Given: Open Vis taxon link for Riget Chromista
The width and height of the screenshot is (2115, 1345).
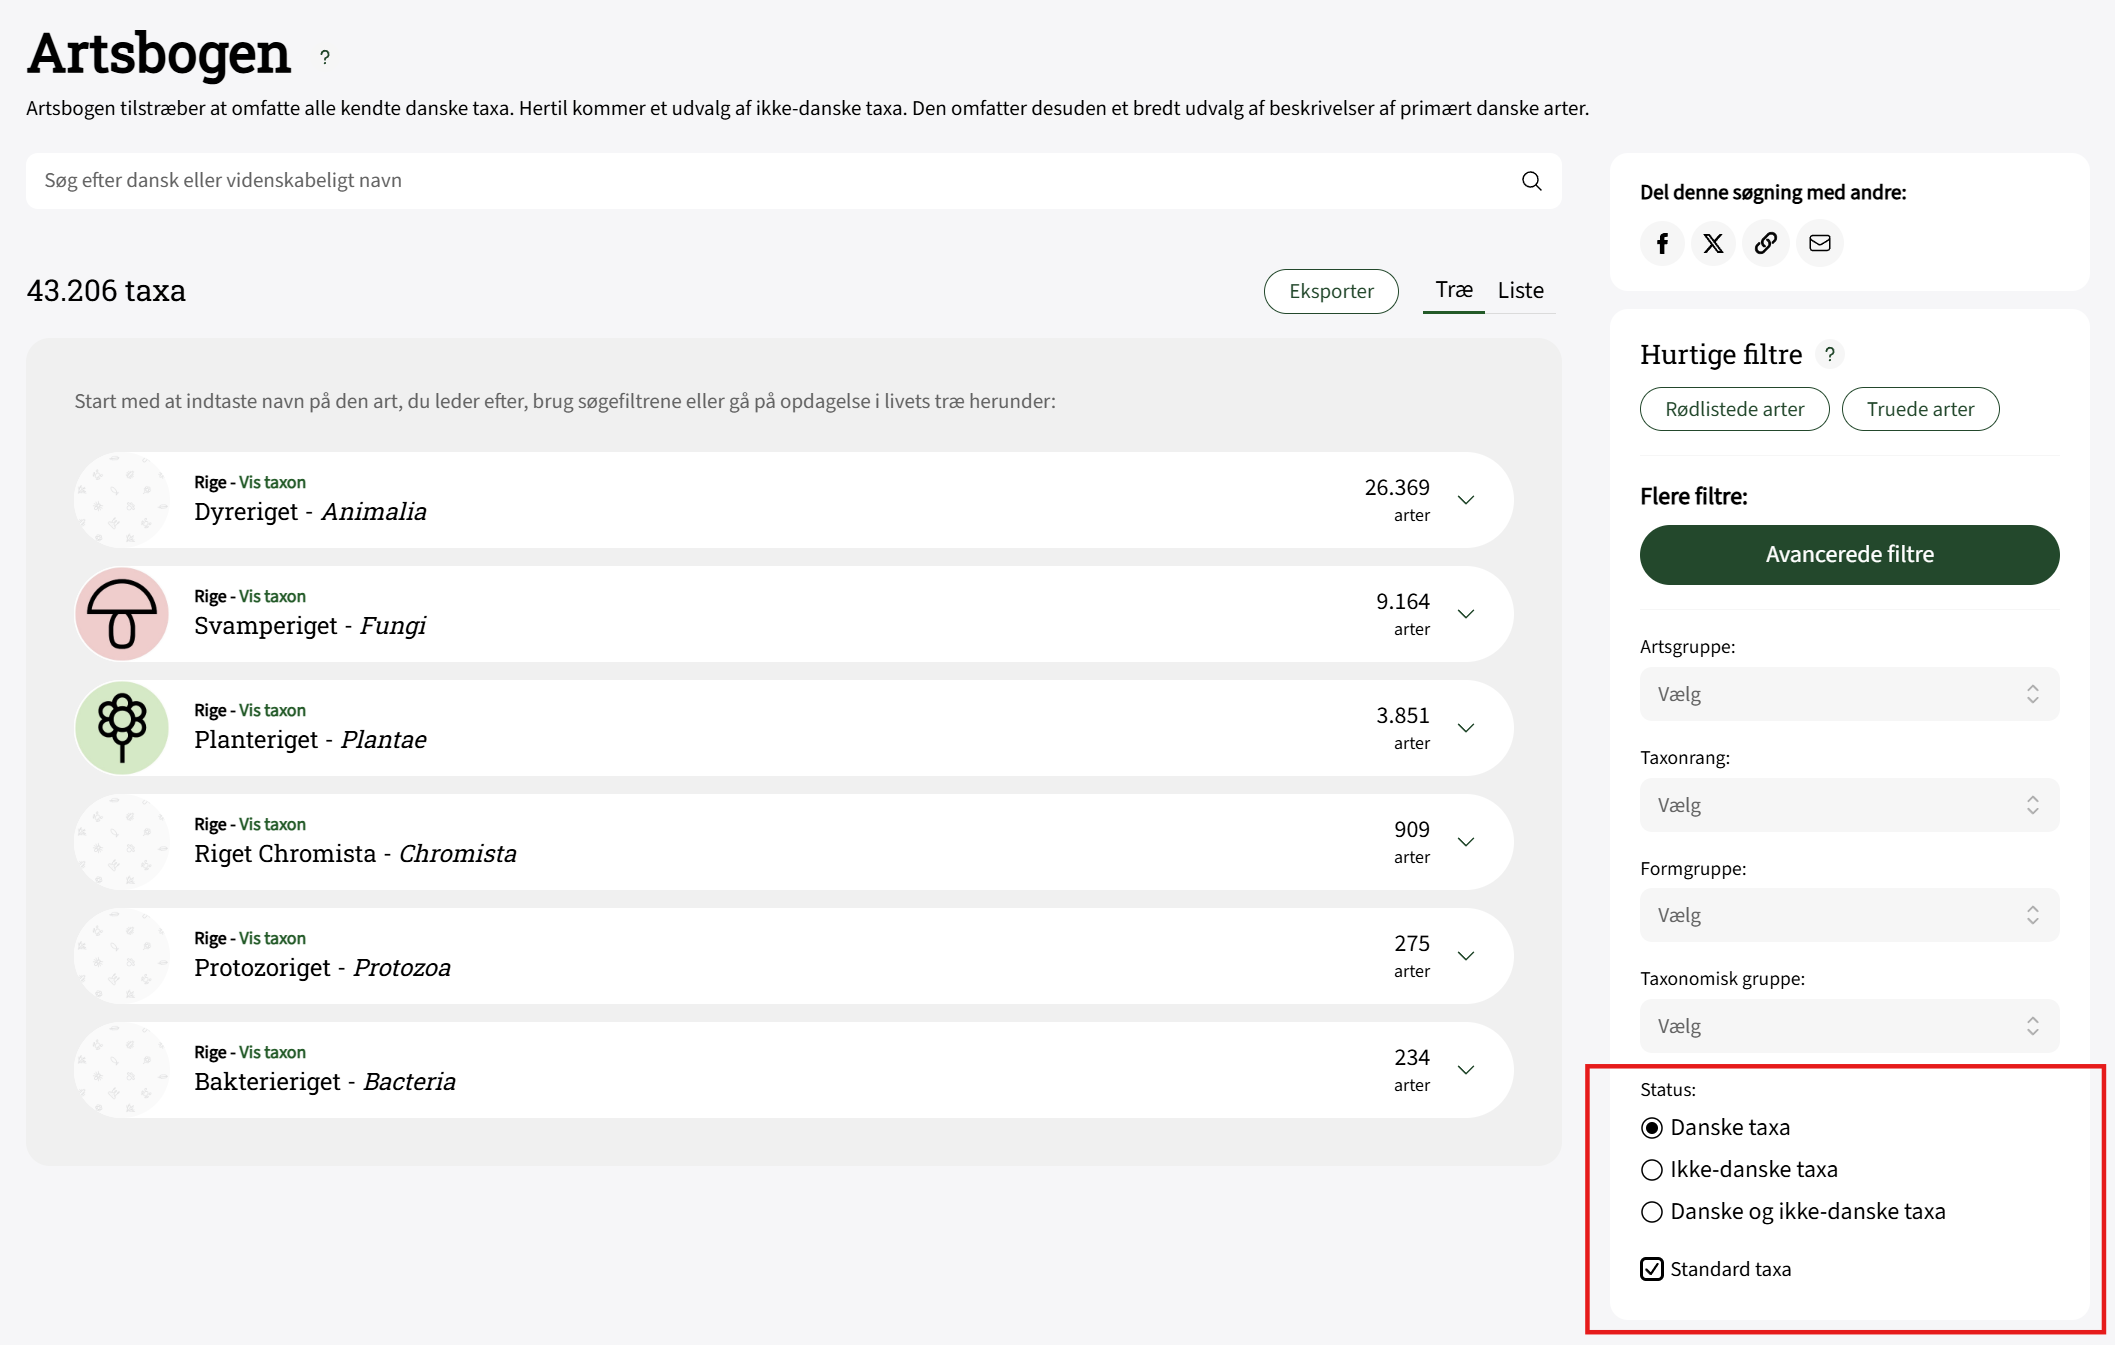Looking at the screenshot, I should click(272, 824).
